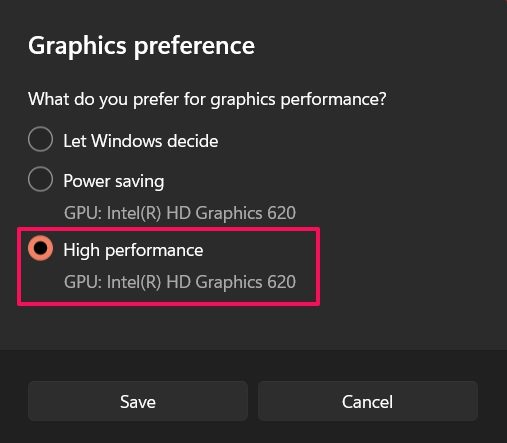
Task: Click the empty circle beside Let Windows decide
Action: coord(40,139)
